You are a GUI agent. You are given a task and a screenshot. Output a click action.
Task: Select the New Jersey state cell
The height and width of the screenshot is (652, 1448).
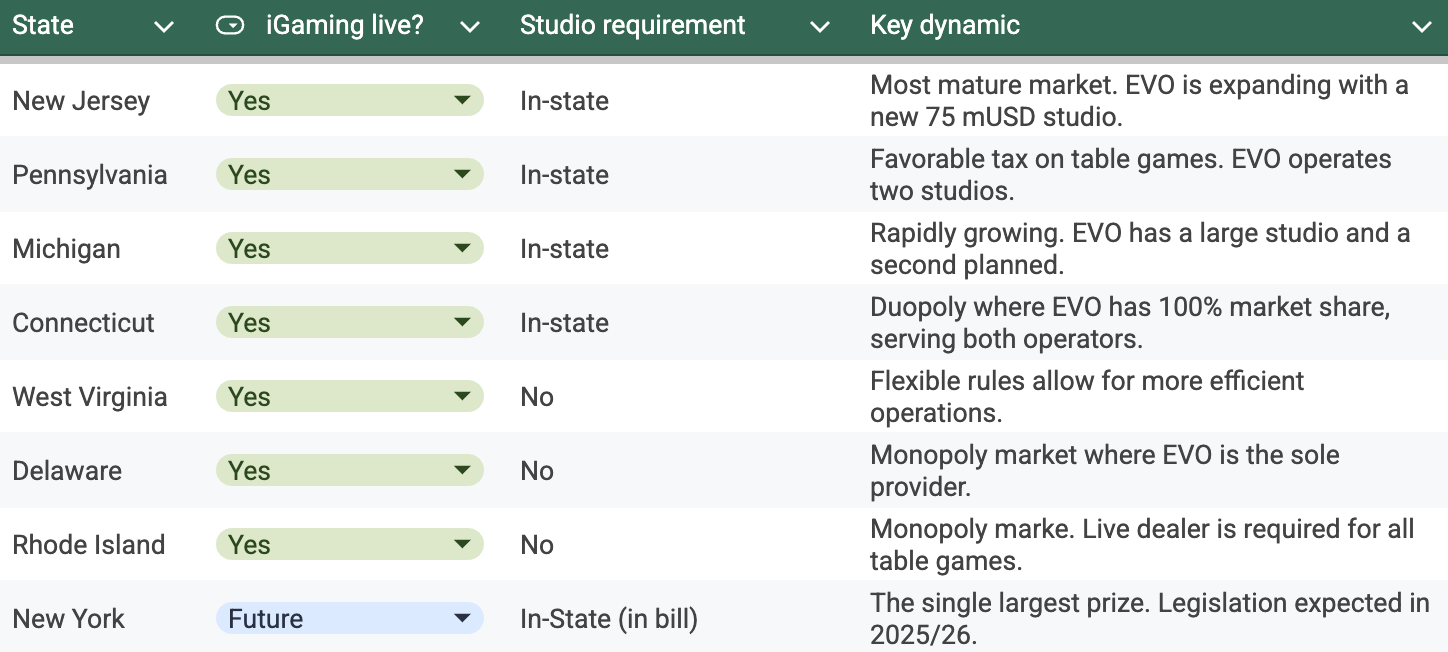(100, 101)
